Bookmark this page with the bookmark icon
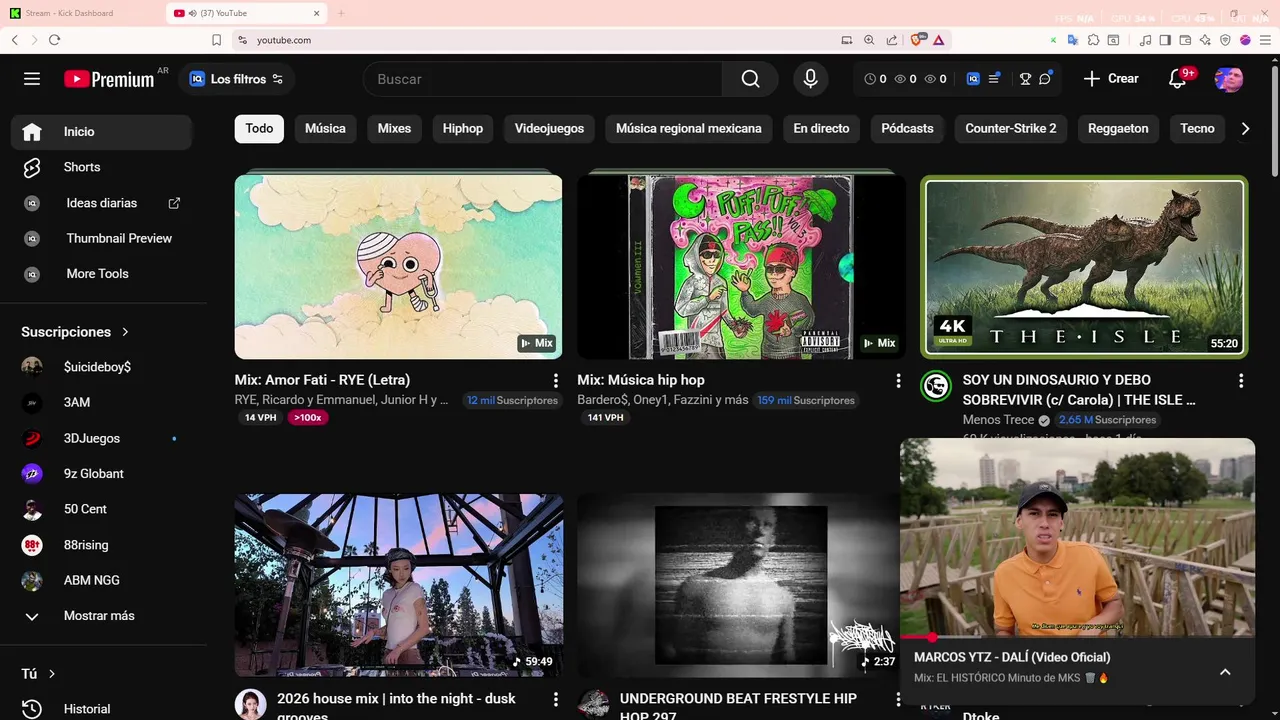 (216, 40)
